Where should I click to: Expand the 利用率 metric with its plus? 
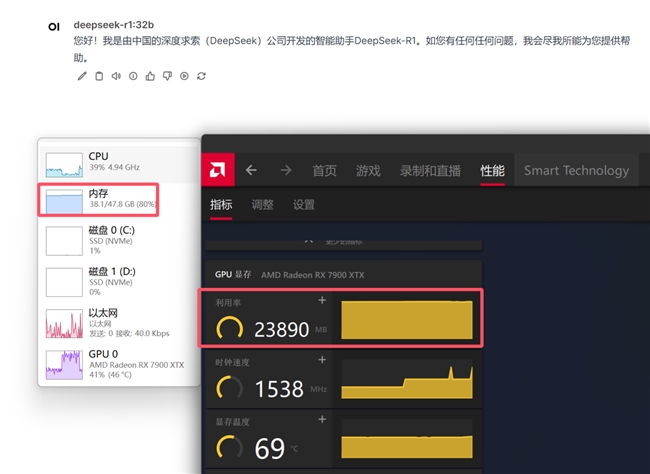click(322, 300)
